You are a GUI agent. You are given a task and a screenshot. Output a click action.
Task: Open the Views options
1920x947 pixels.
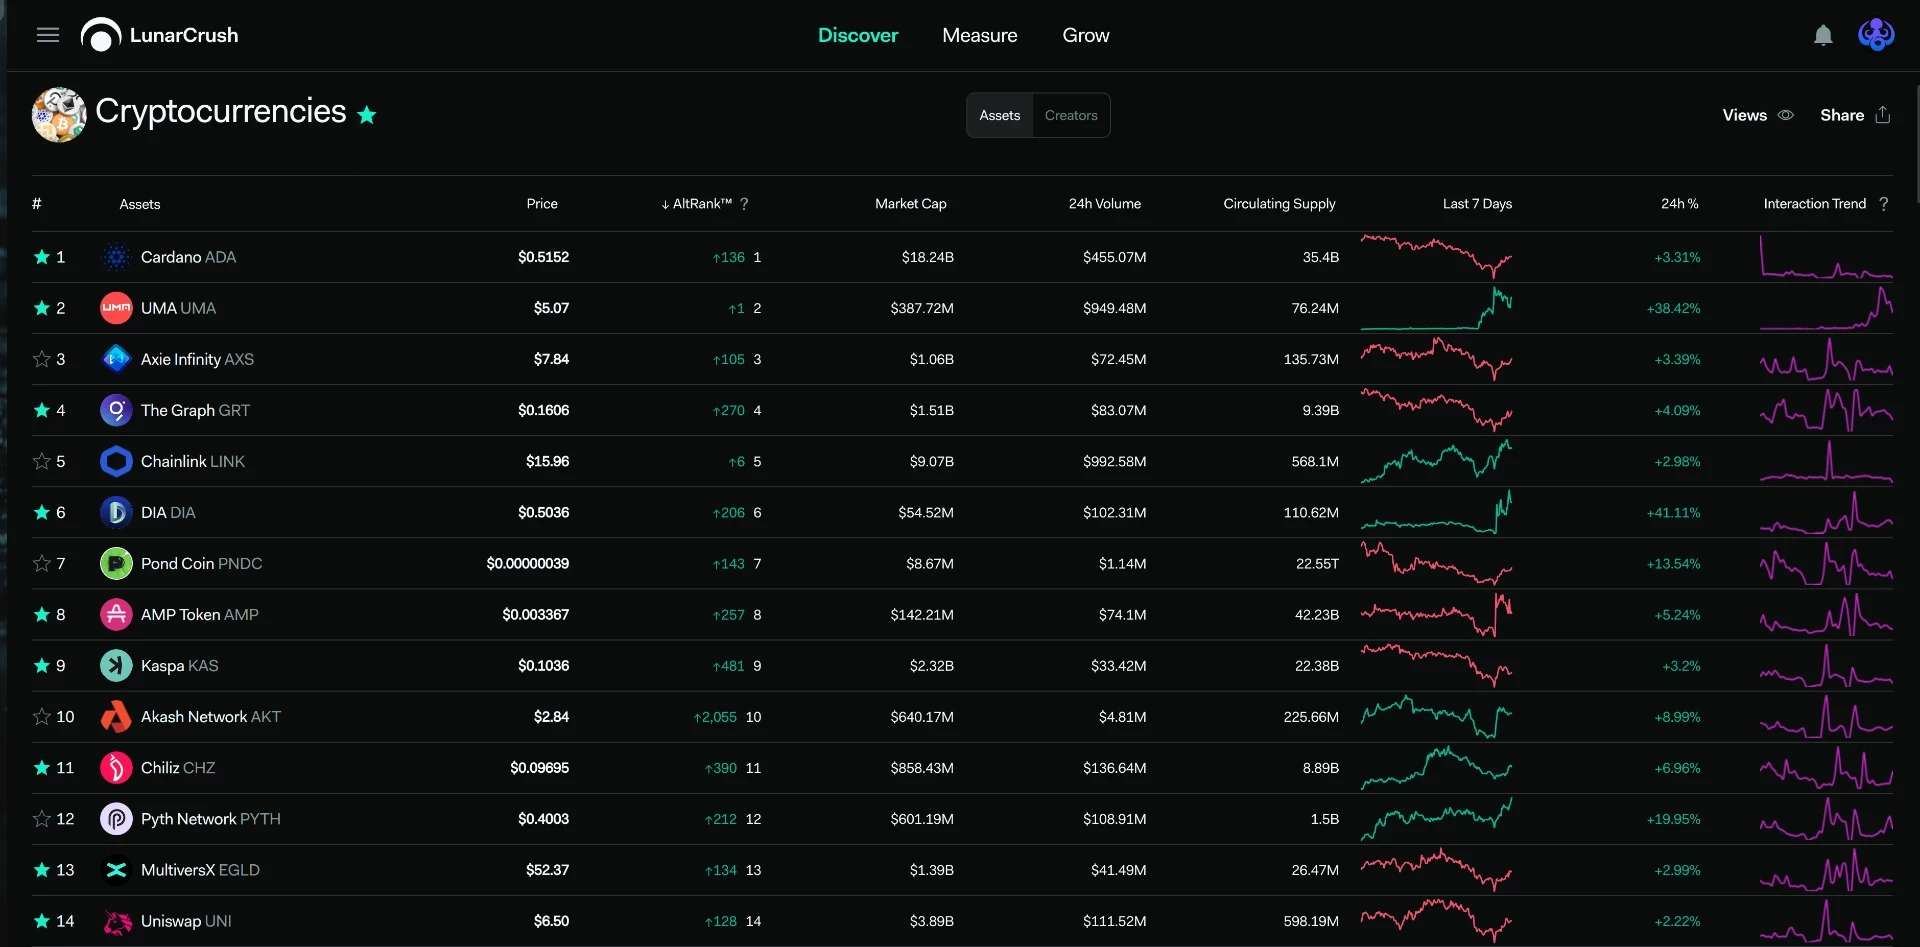coord(1758,115)
